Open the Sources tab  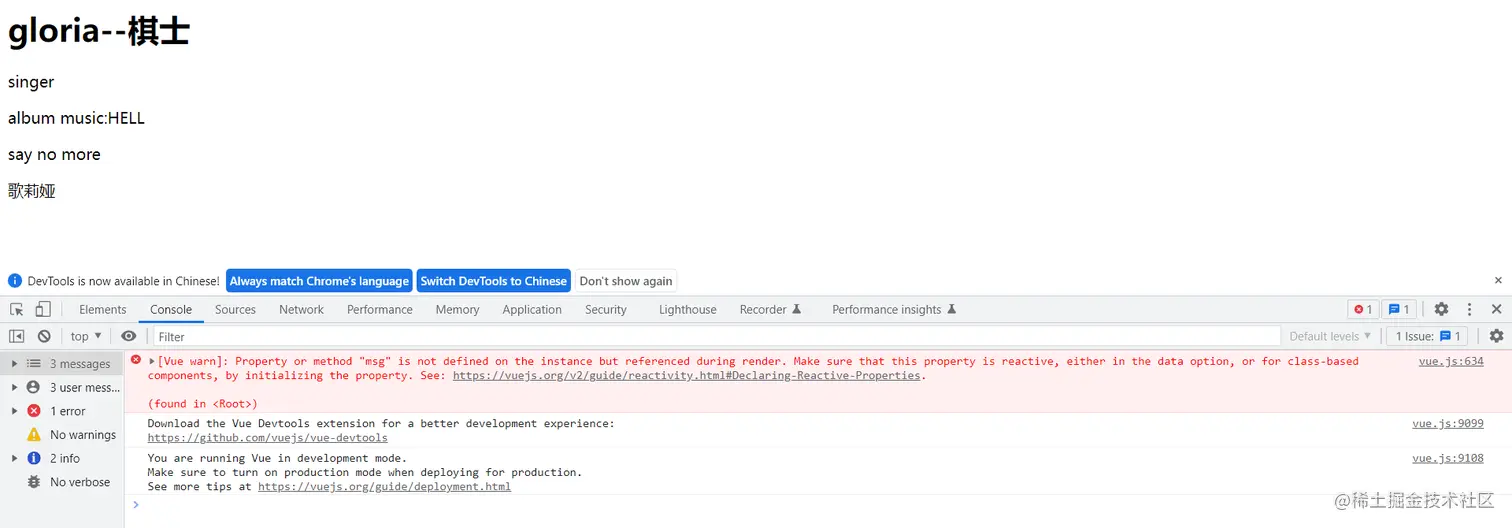coord(236,310)
